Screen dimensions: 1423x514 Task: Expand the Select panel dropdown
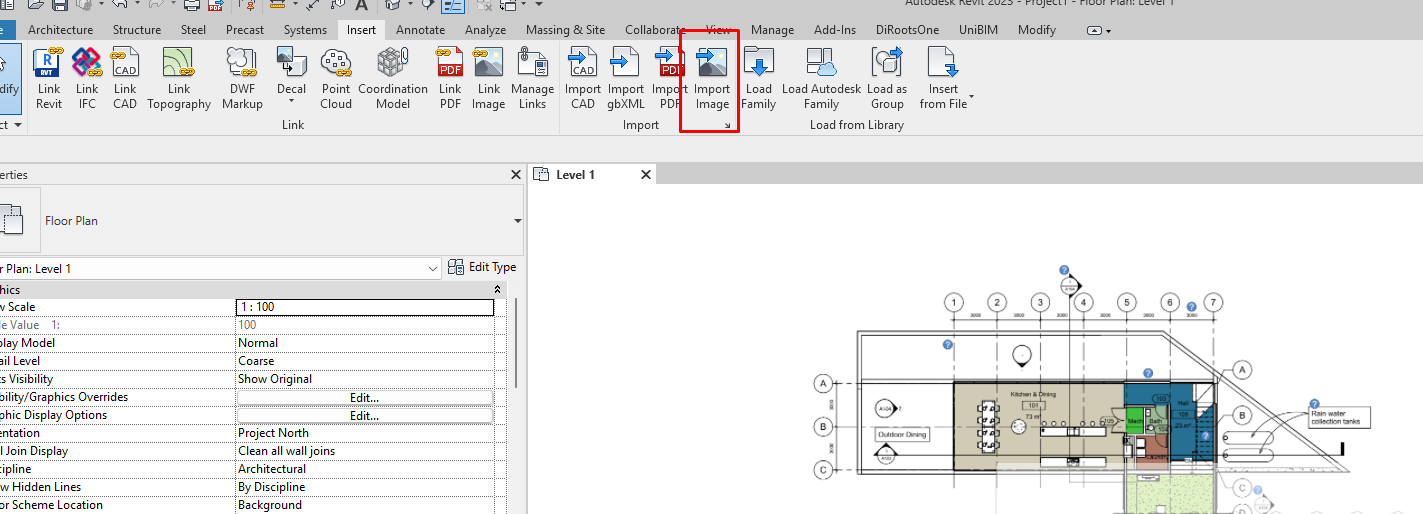click(x=20, y=125)
